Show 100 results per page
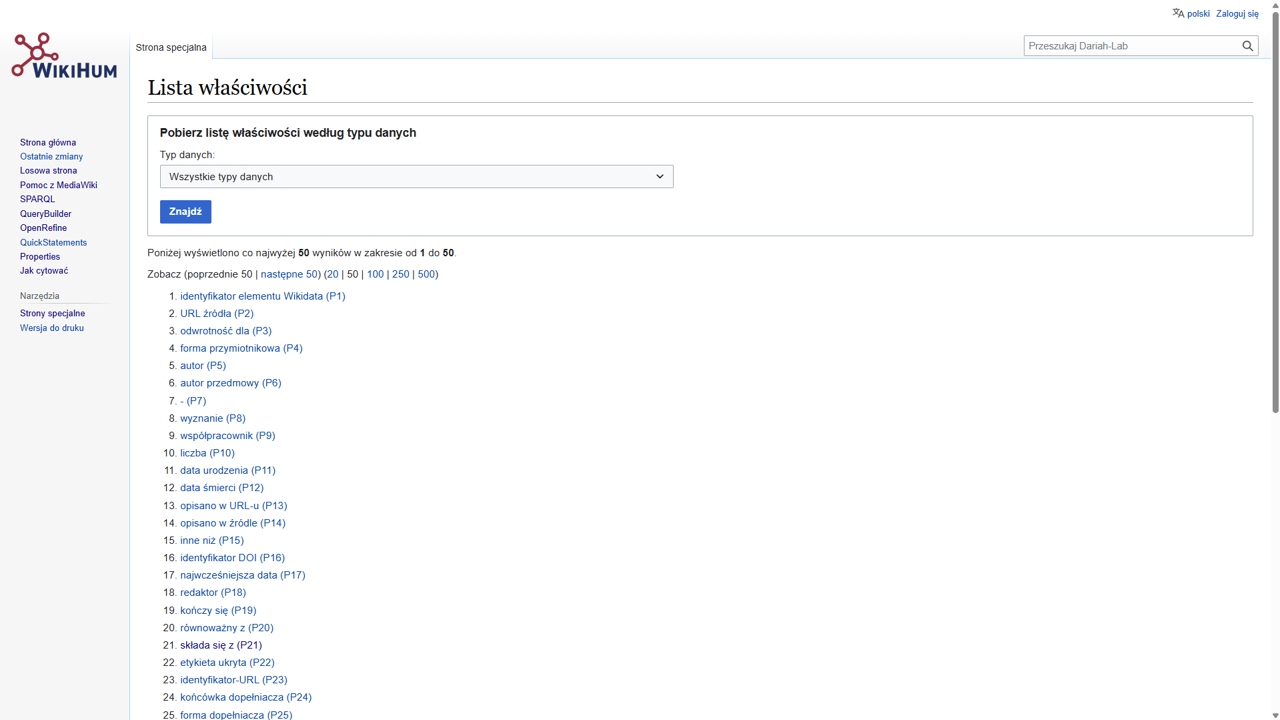 click(x=375, y=274)
